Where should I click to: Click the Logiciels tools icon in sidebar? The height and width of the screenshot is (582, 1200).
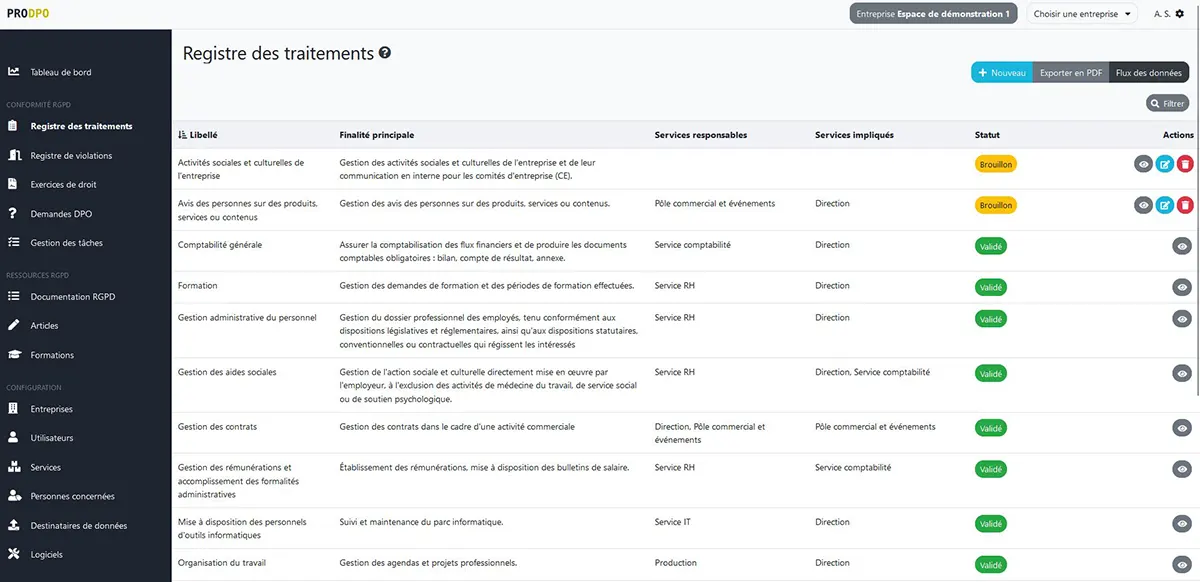14,554
